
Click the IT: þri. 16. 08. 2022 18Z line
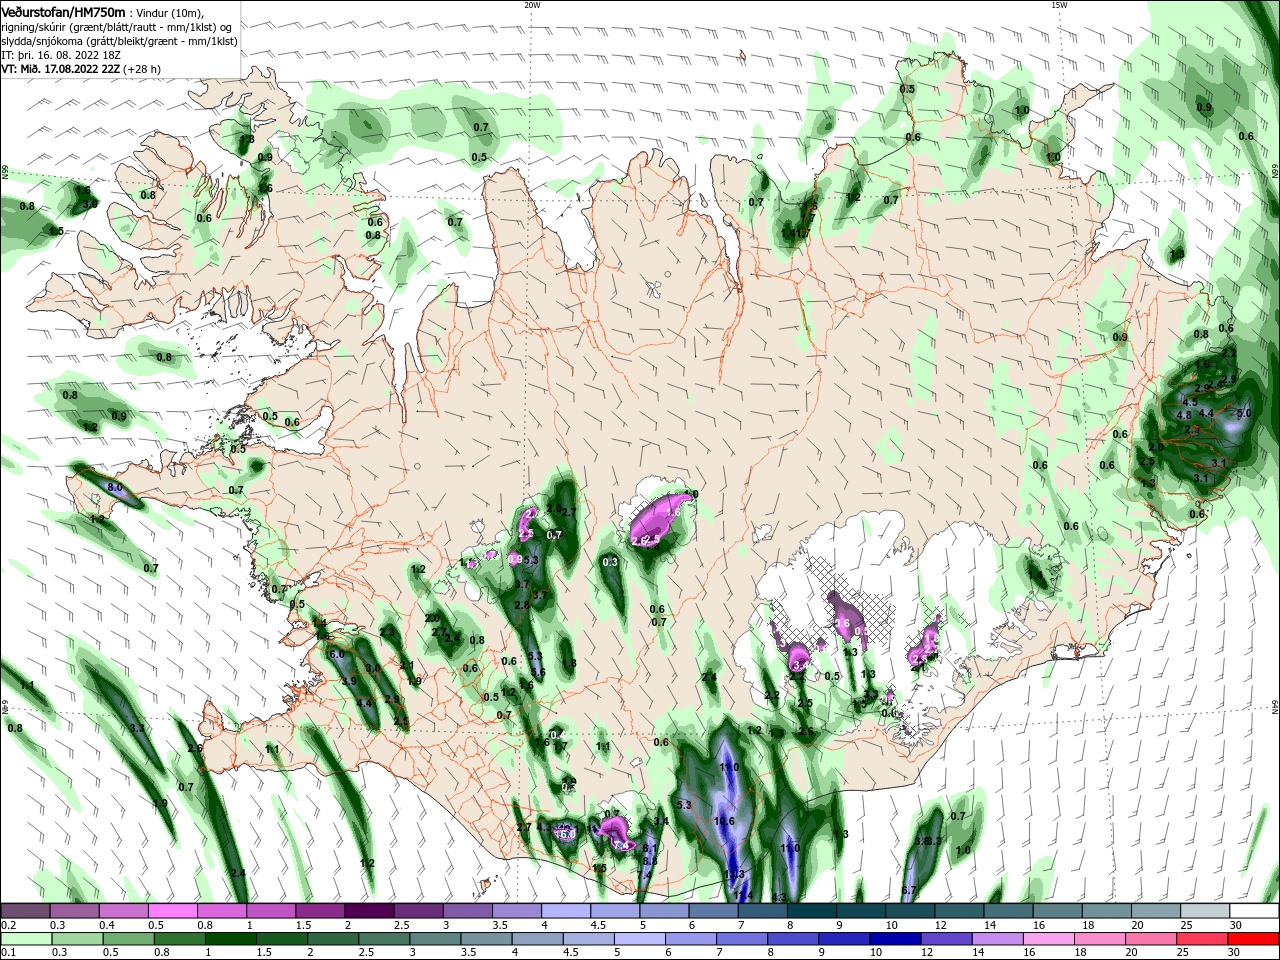coord(62,55)
